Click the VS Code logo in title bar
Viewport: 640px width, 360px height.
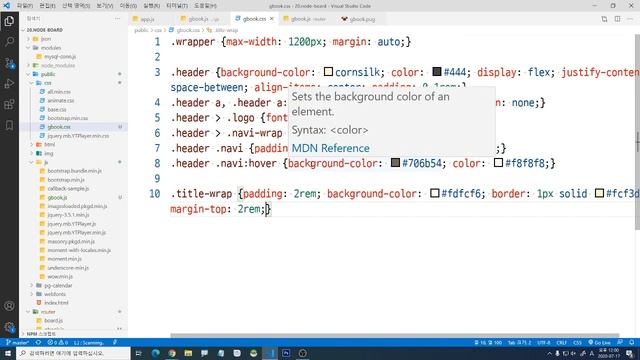7,6
